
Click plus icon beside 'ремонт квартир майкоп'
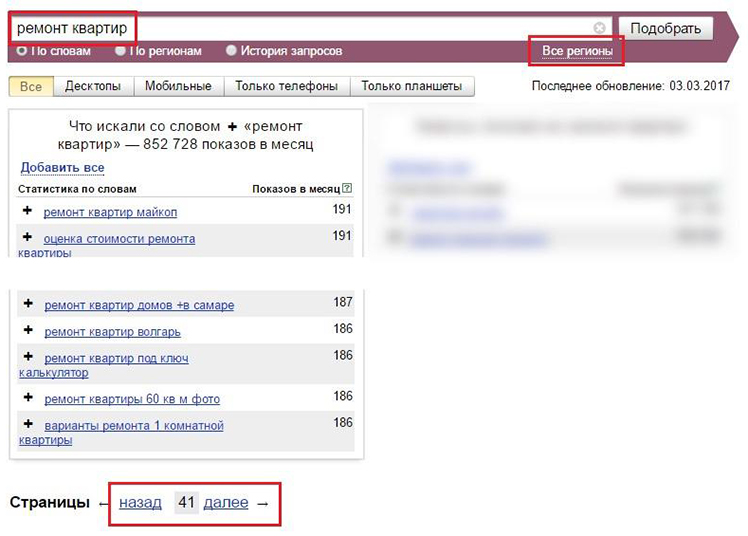coord(28,211)
